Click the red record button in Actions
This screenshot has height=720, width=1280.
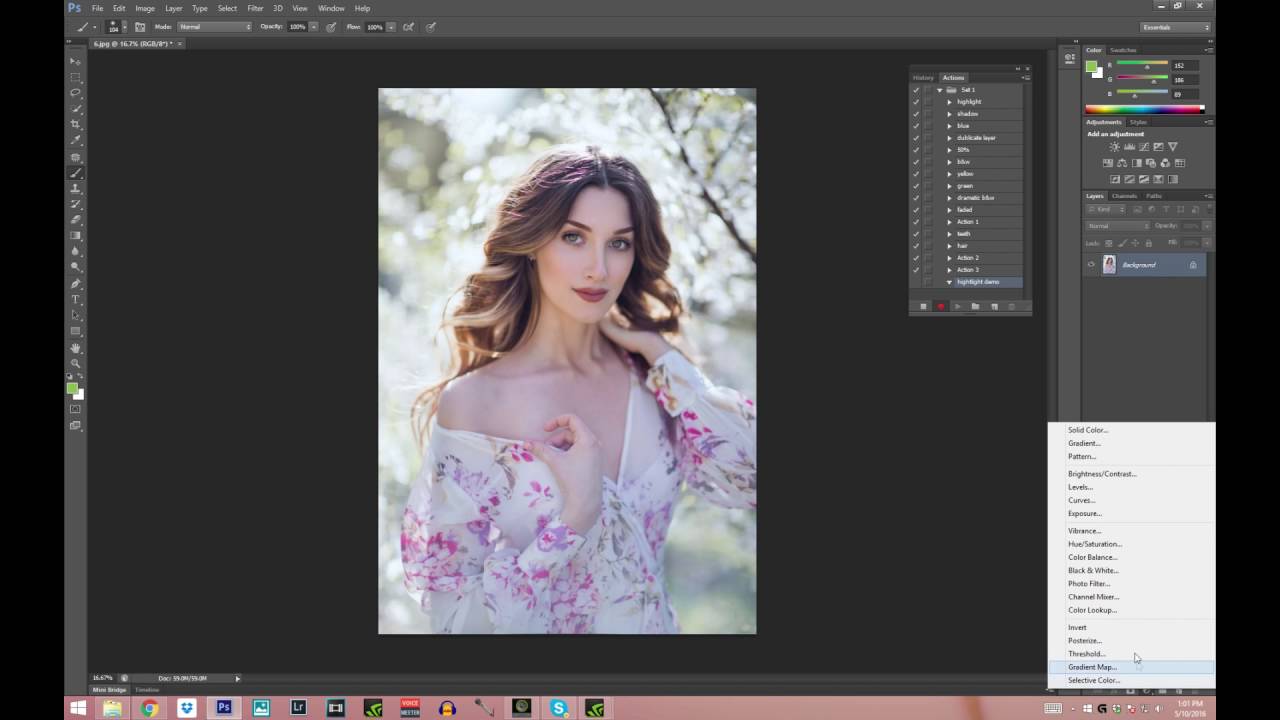coord(941,306)
